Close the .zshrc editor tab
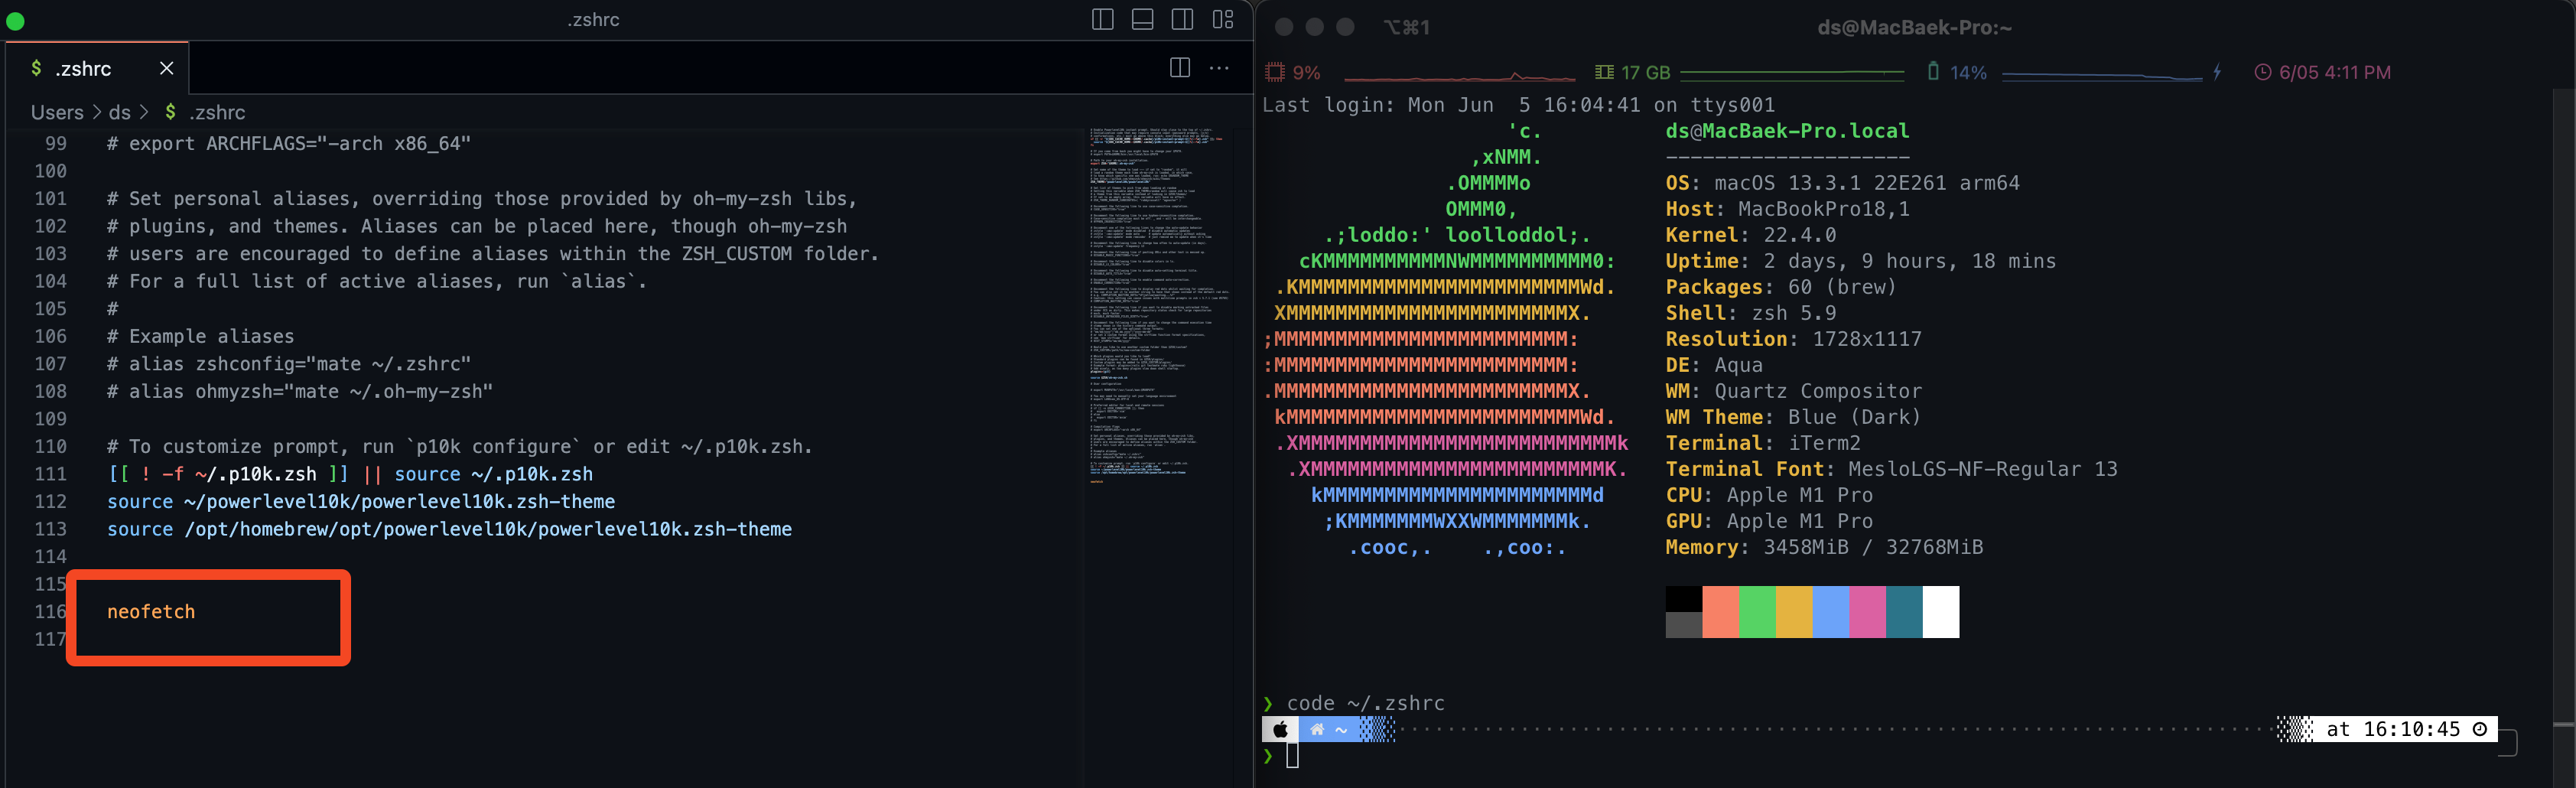The image size is (2576, 788). point(167,68)
